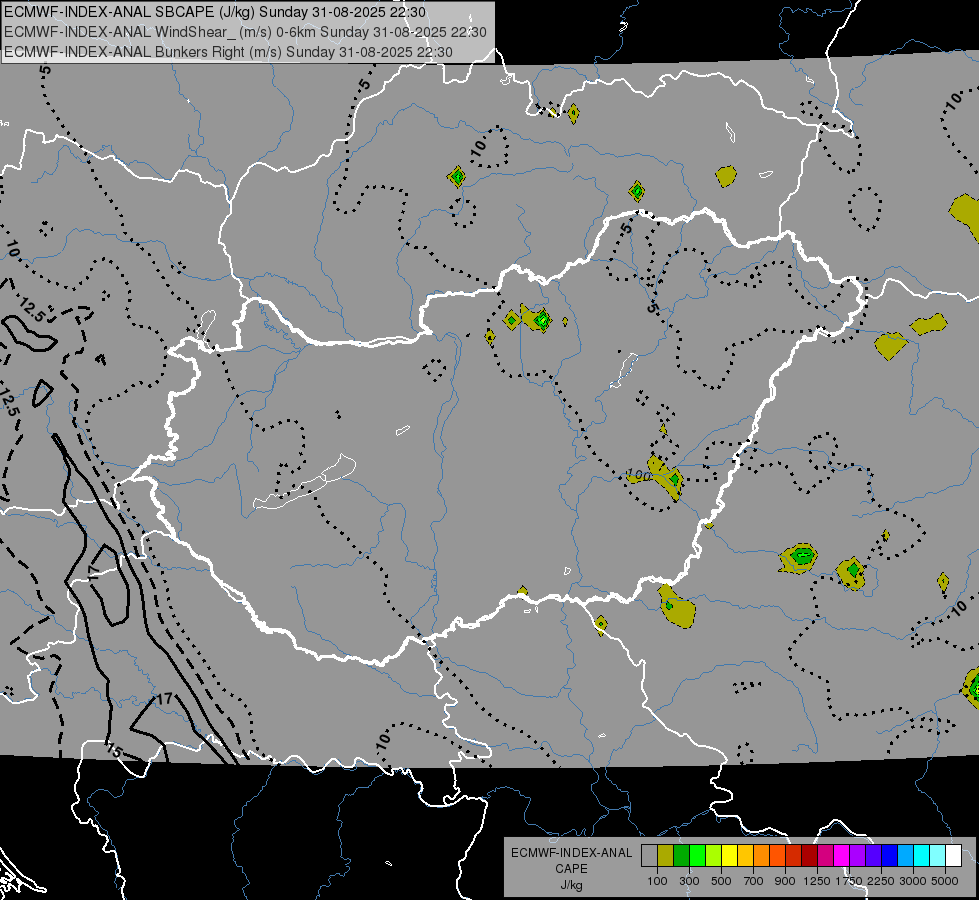This screenshot has width=979, height=900.
Task: Pick the dark red legend swatch
Action: click(x=810, y=856)
